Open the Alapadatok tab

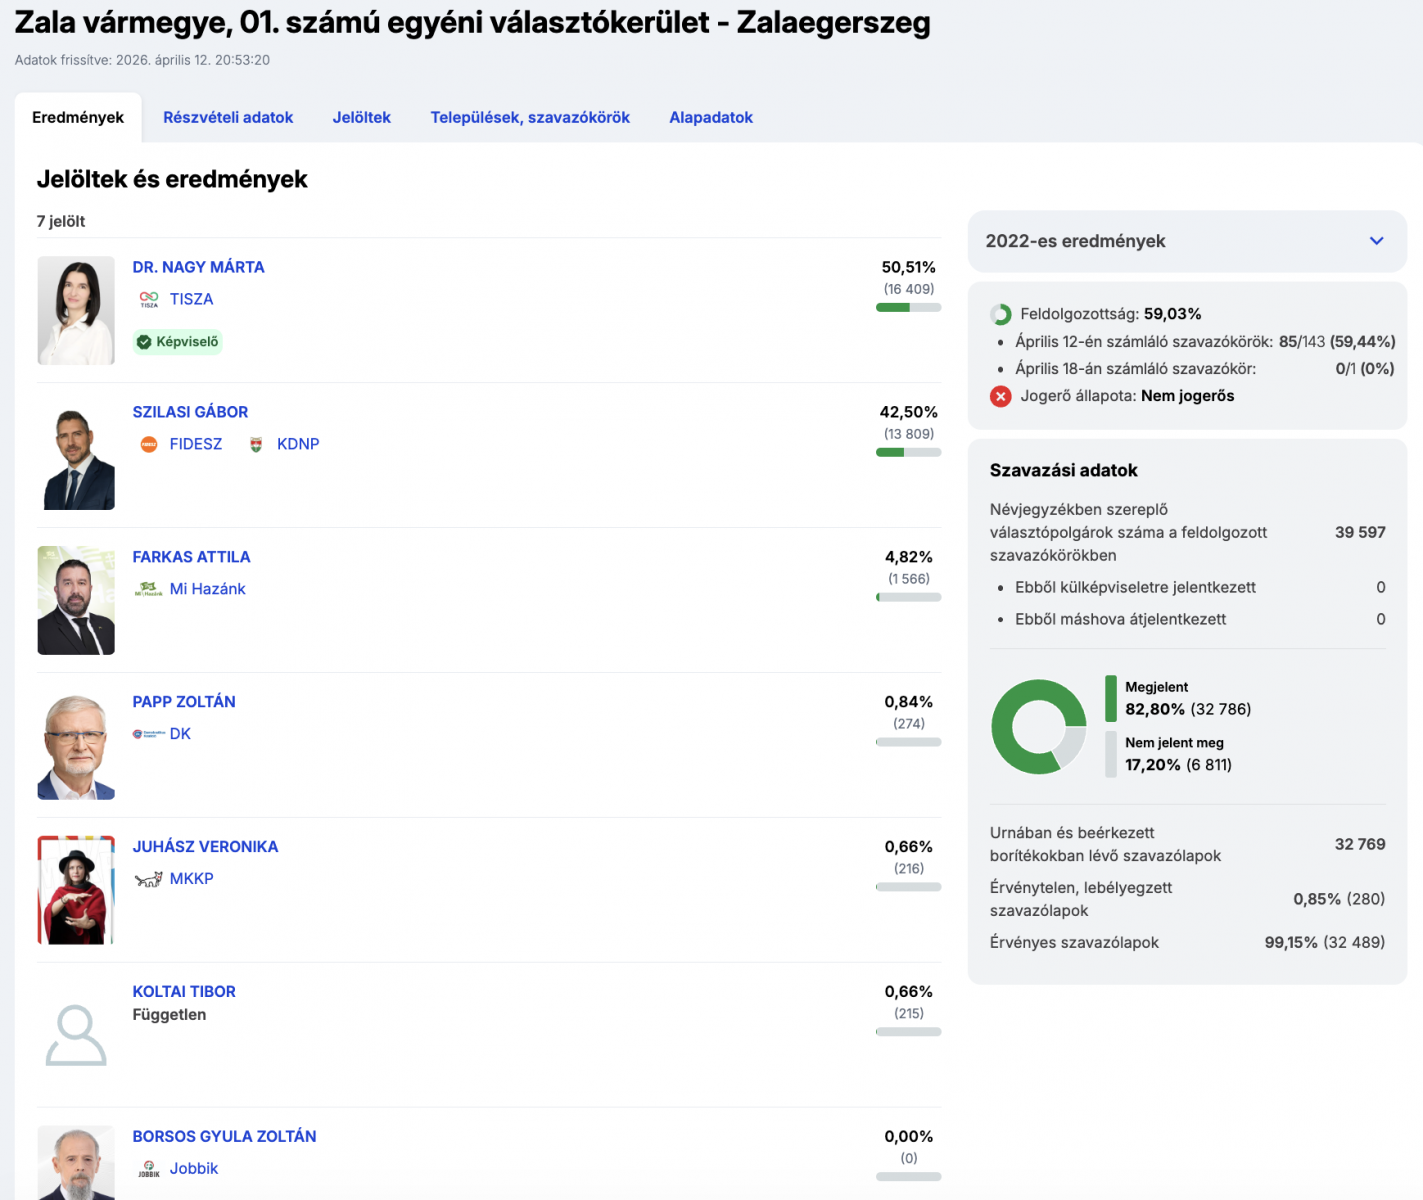coord(711,117)
